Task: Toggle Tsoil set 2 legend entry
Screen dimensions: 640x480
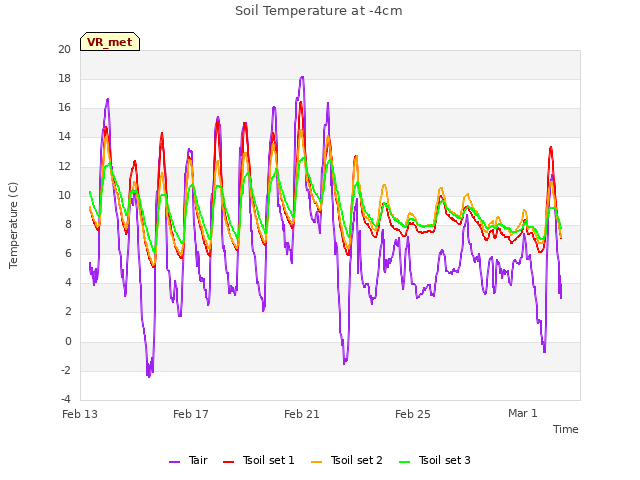Action: (347, 460)
